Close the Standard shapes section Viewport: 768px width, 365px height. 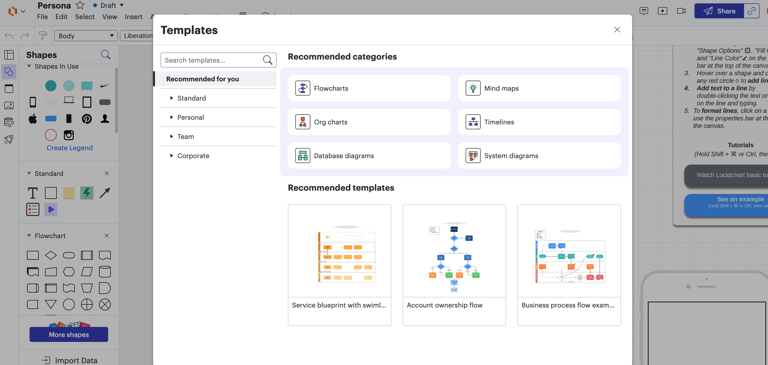point(107,173)
